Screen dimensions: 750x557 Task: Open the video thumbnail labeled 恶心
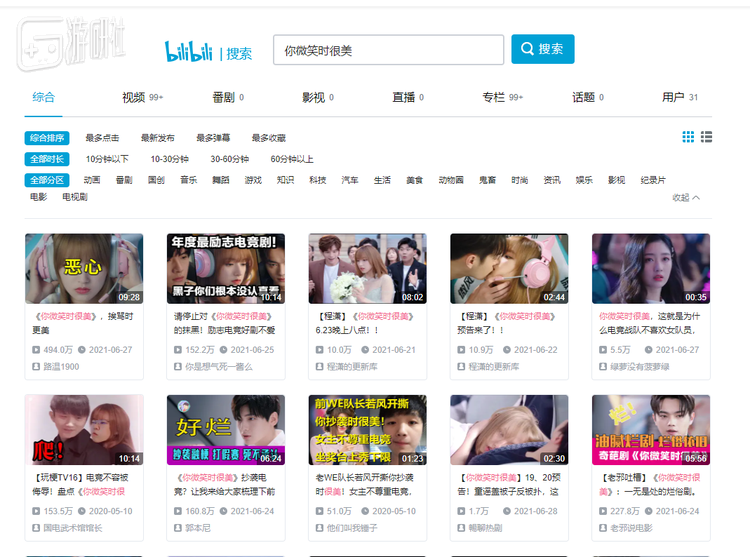(84, 268)
